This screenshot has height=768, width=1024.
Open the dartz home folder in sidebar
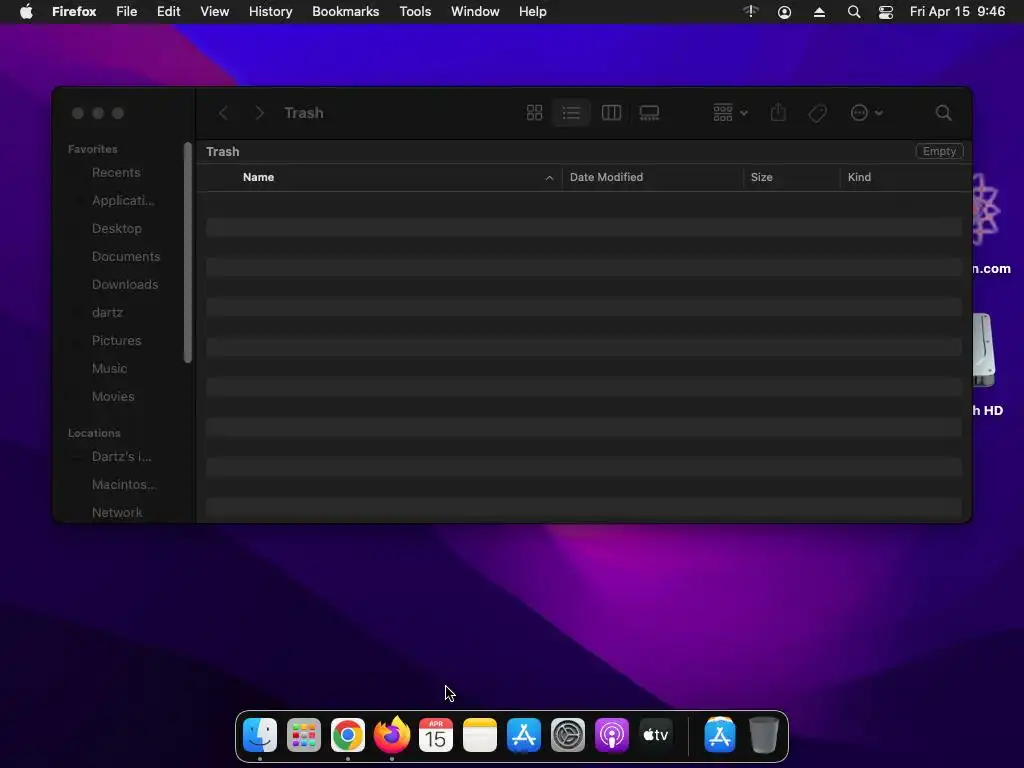coord(107,313)
